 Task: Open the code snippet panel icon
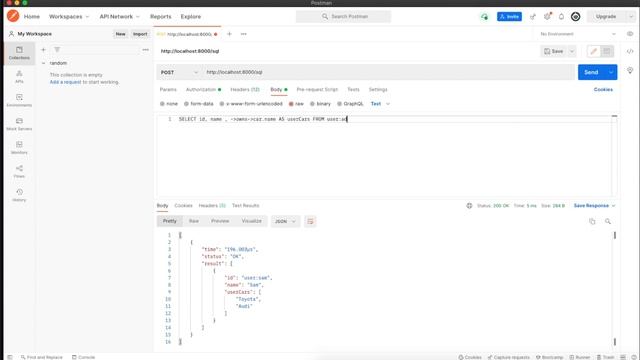point(630,51)
